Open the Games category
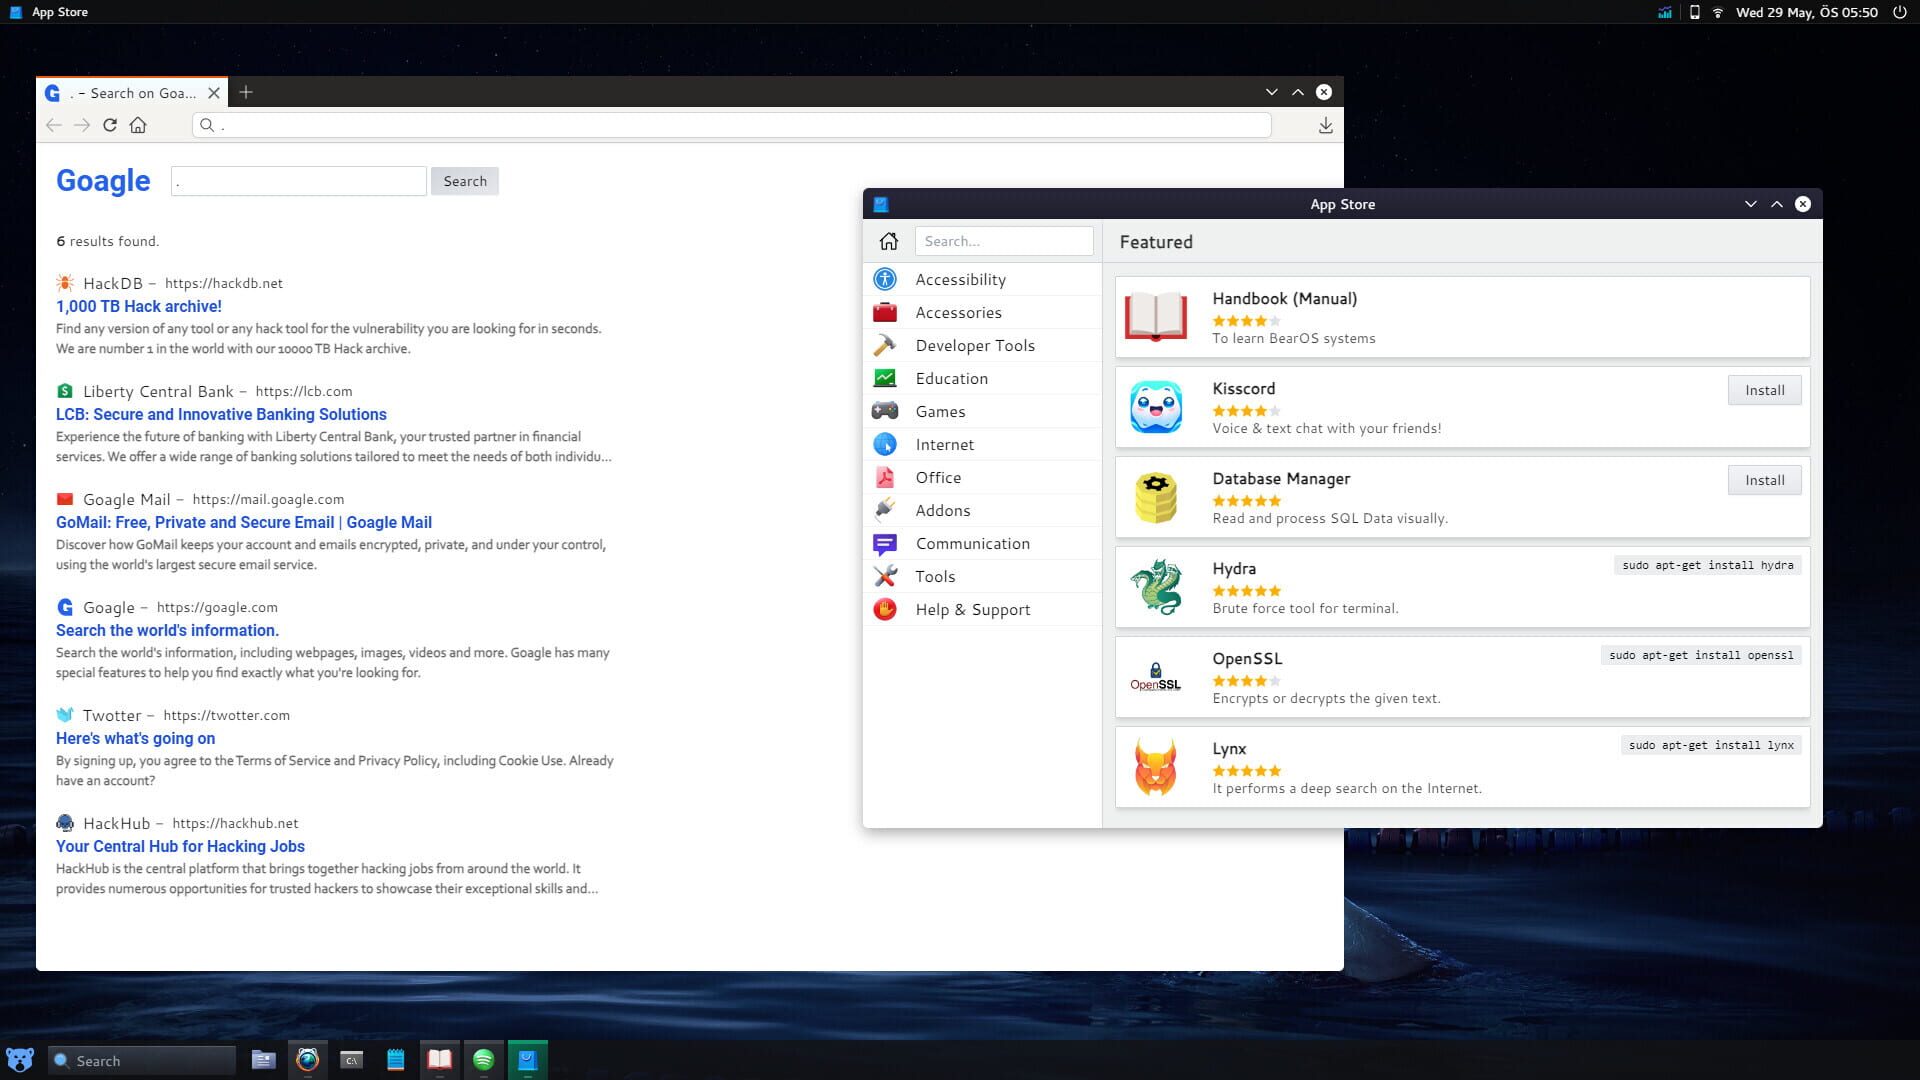This screenshot has width=1920, height=1080. (x=940, y=411)
